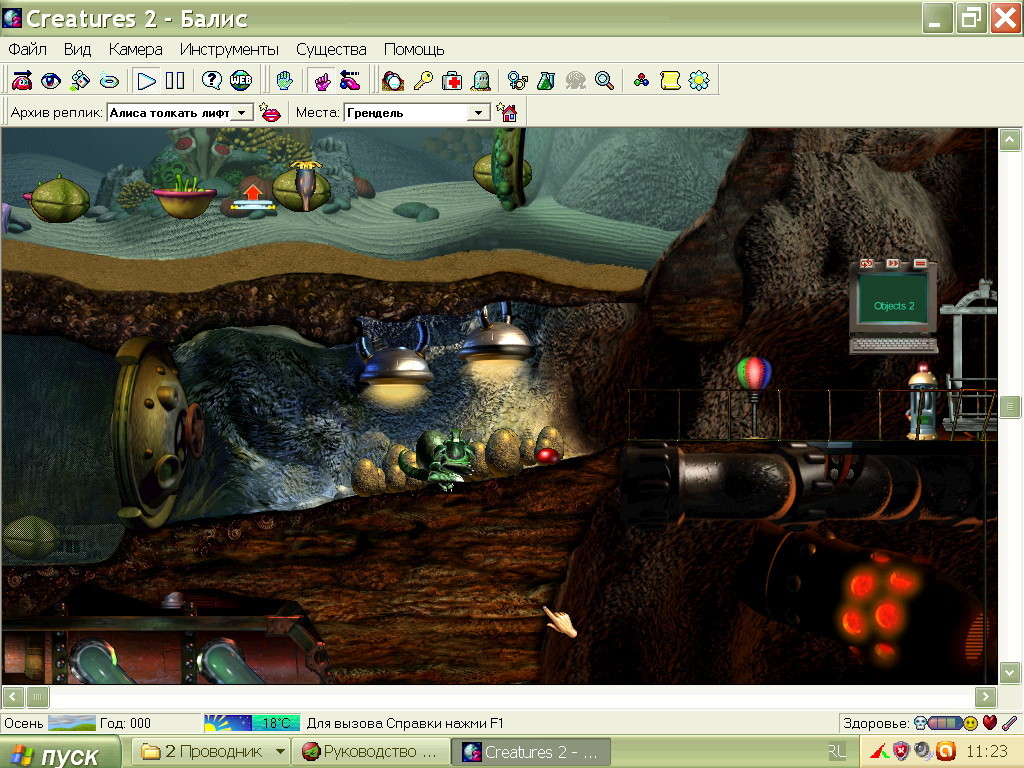1024x768 pixels.
Task: Click the vertical scrollbar thumb
Action: [1010, 407]
